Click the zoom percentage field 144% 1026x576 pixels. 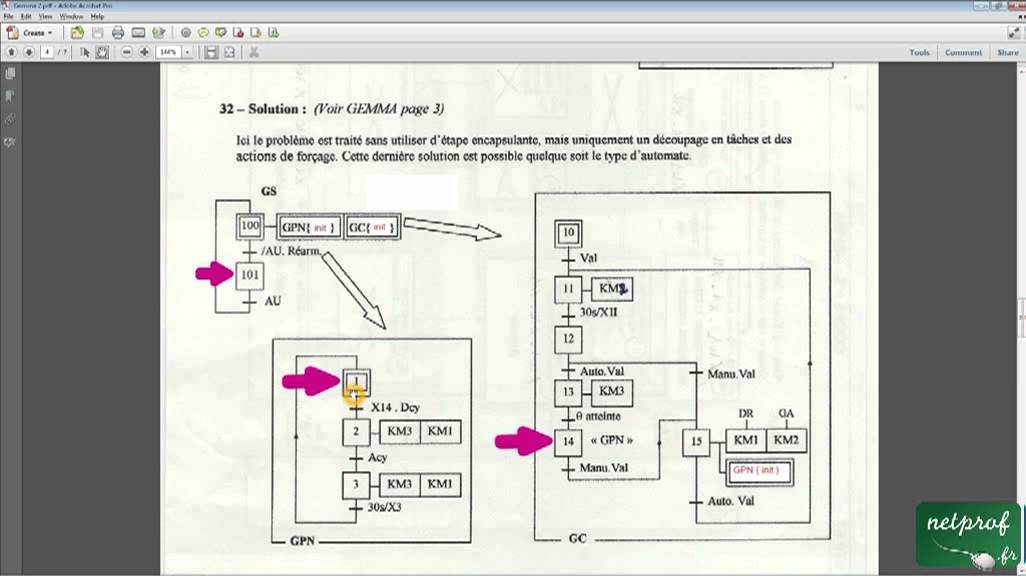(168, 52)
